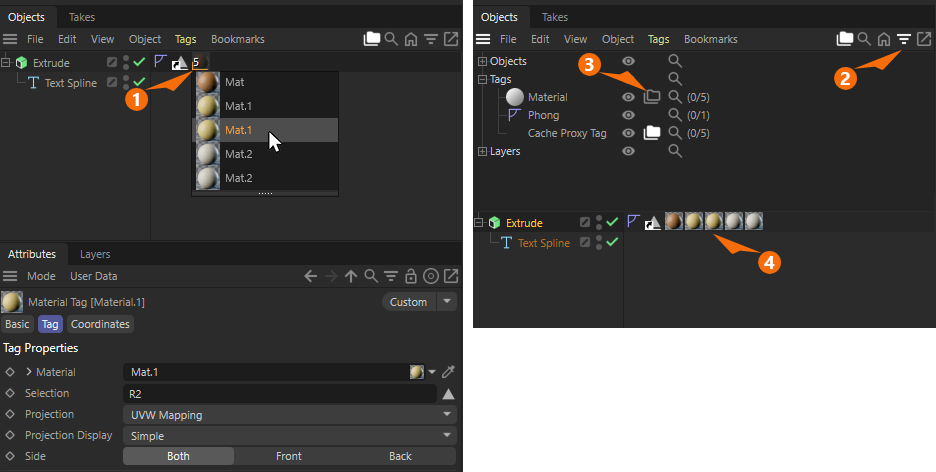
Task: Click the search icon in Tags filter row
Action: [675, 79]
